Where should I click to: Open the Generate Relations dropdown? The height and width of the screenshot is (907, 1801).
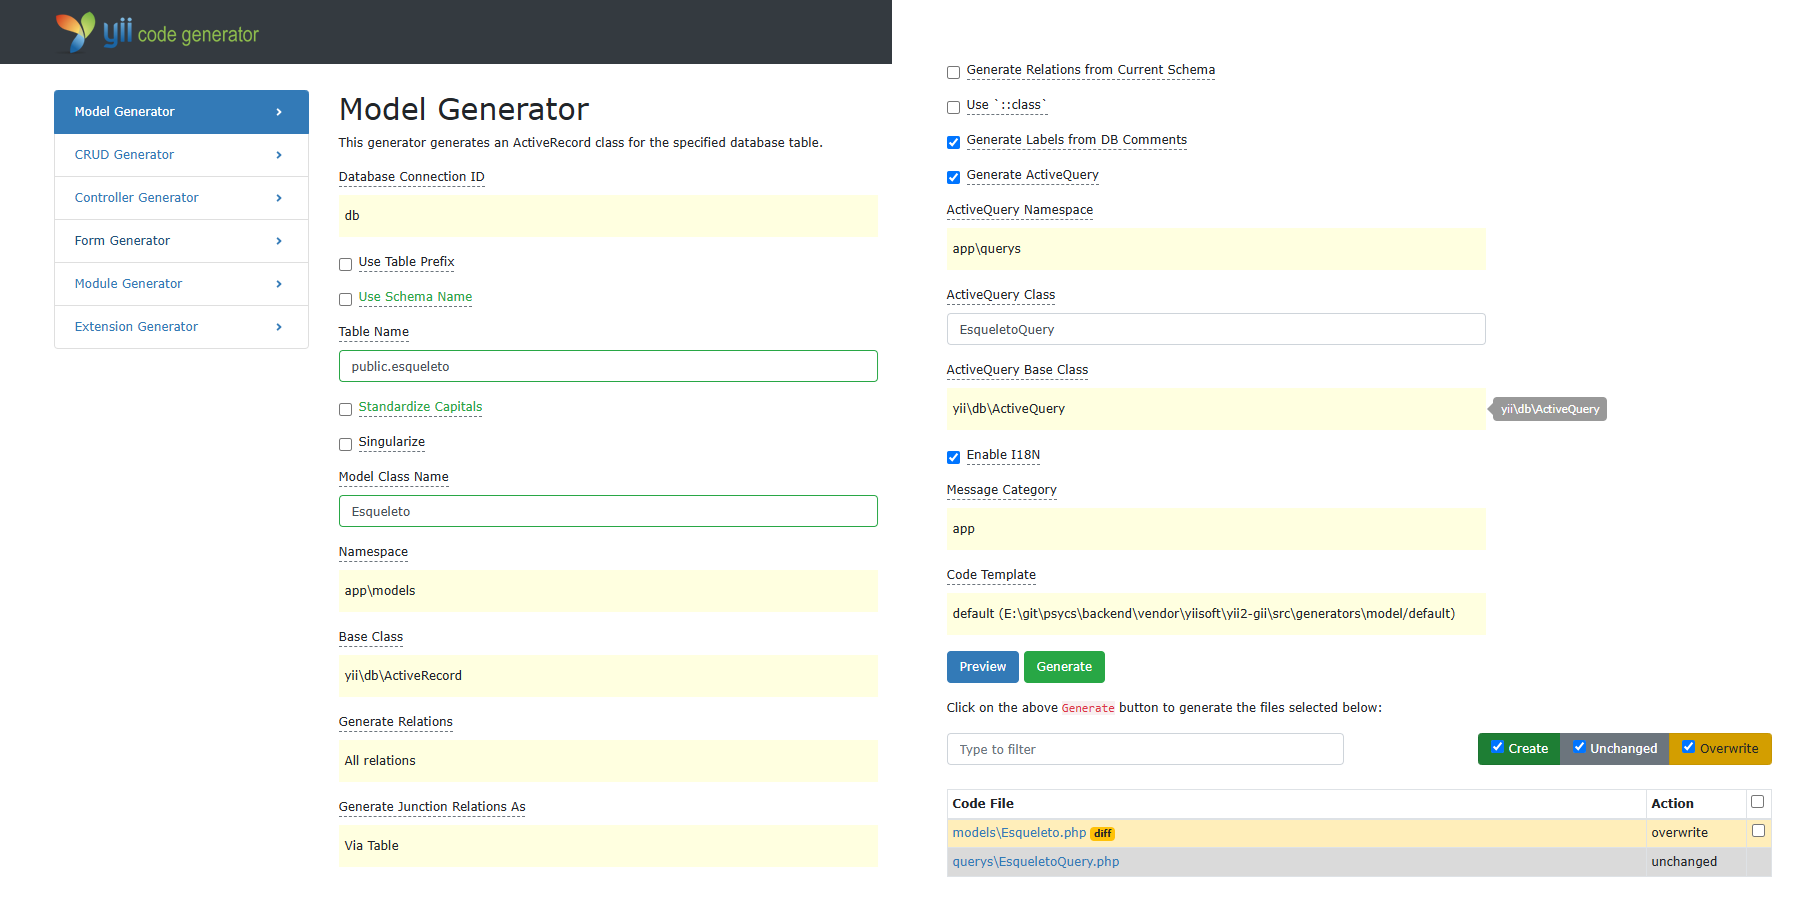[607, 761]
